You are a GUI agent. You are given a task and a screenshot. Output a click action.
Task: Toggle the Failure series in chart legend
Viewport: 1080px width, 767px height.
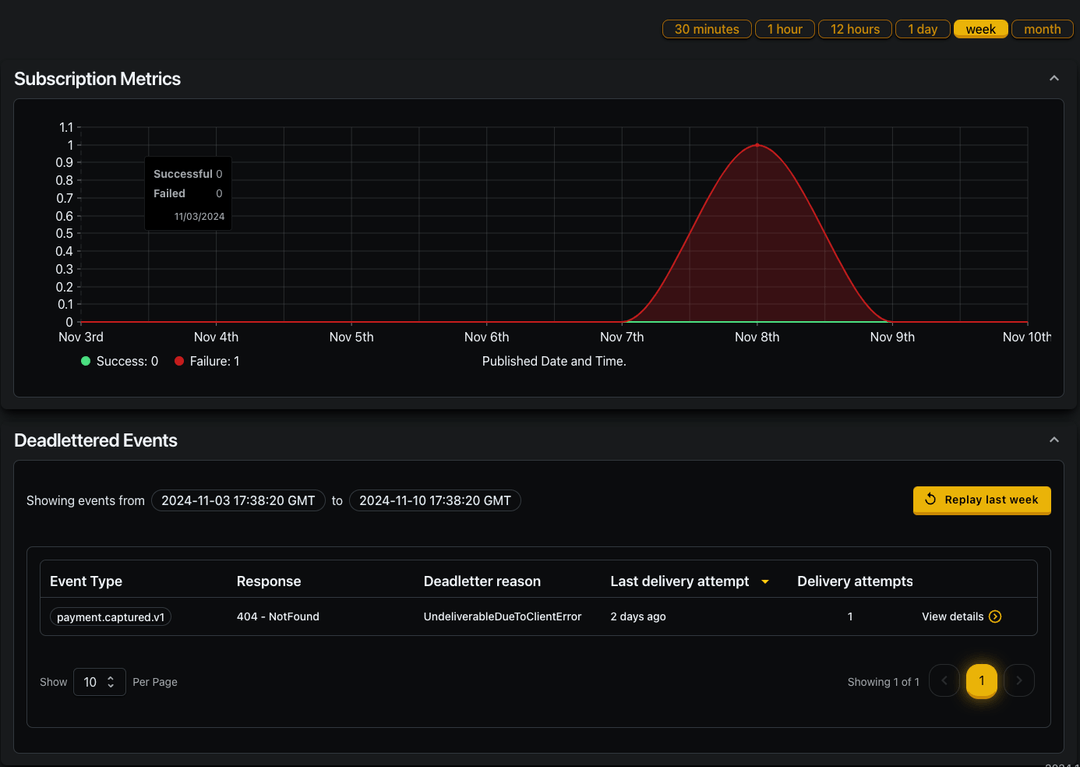coord(206,361)
